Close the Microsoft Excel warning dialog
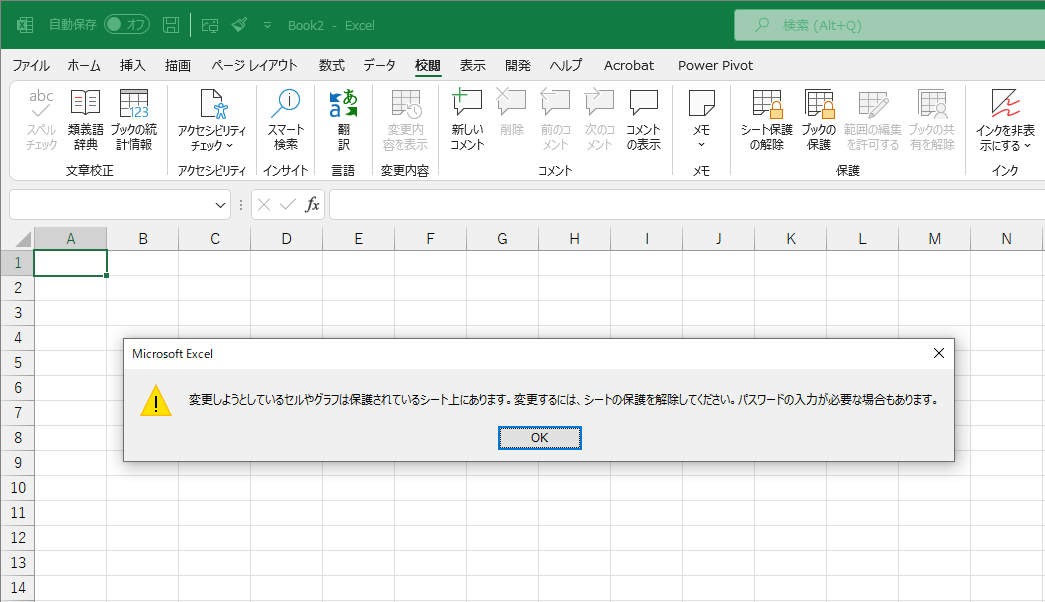The height and width of the screenshot is (602, 1045). [x=938, y=353]
